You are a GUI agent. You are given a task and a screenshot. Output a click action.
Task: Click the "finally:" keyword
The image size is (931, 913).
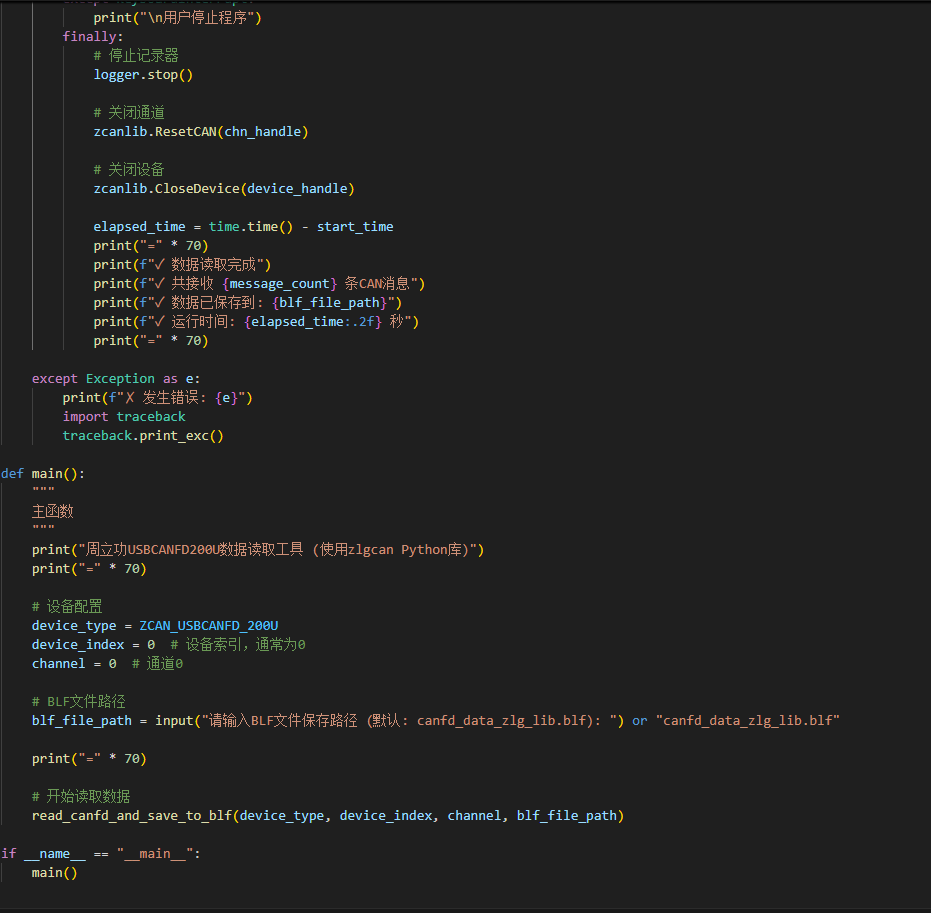point(93,37)
